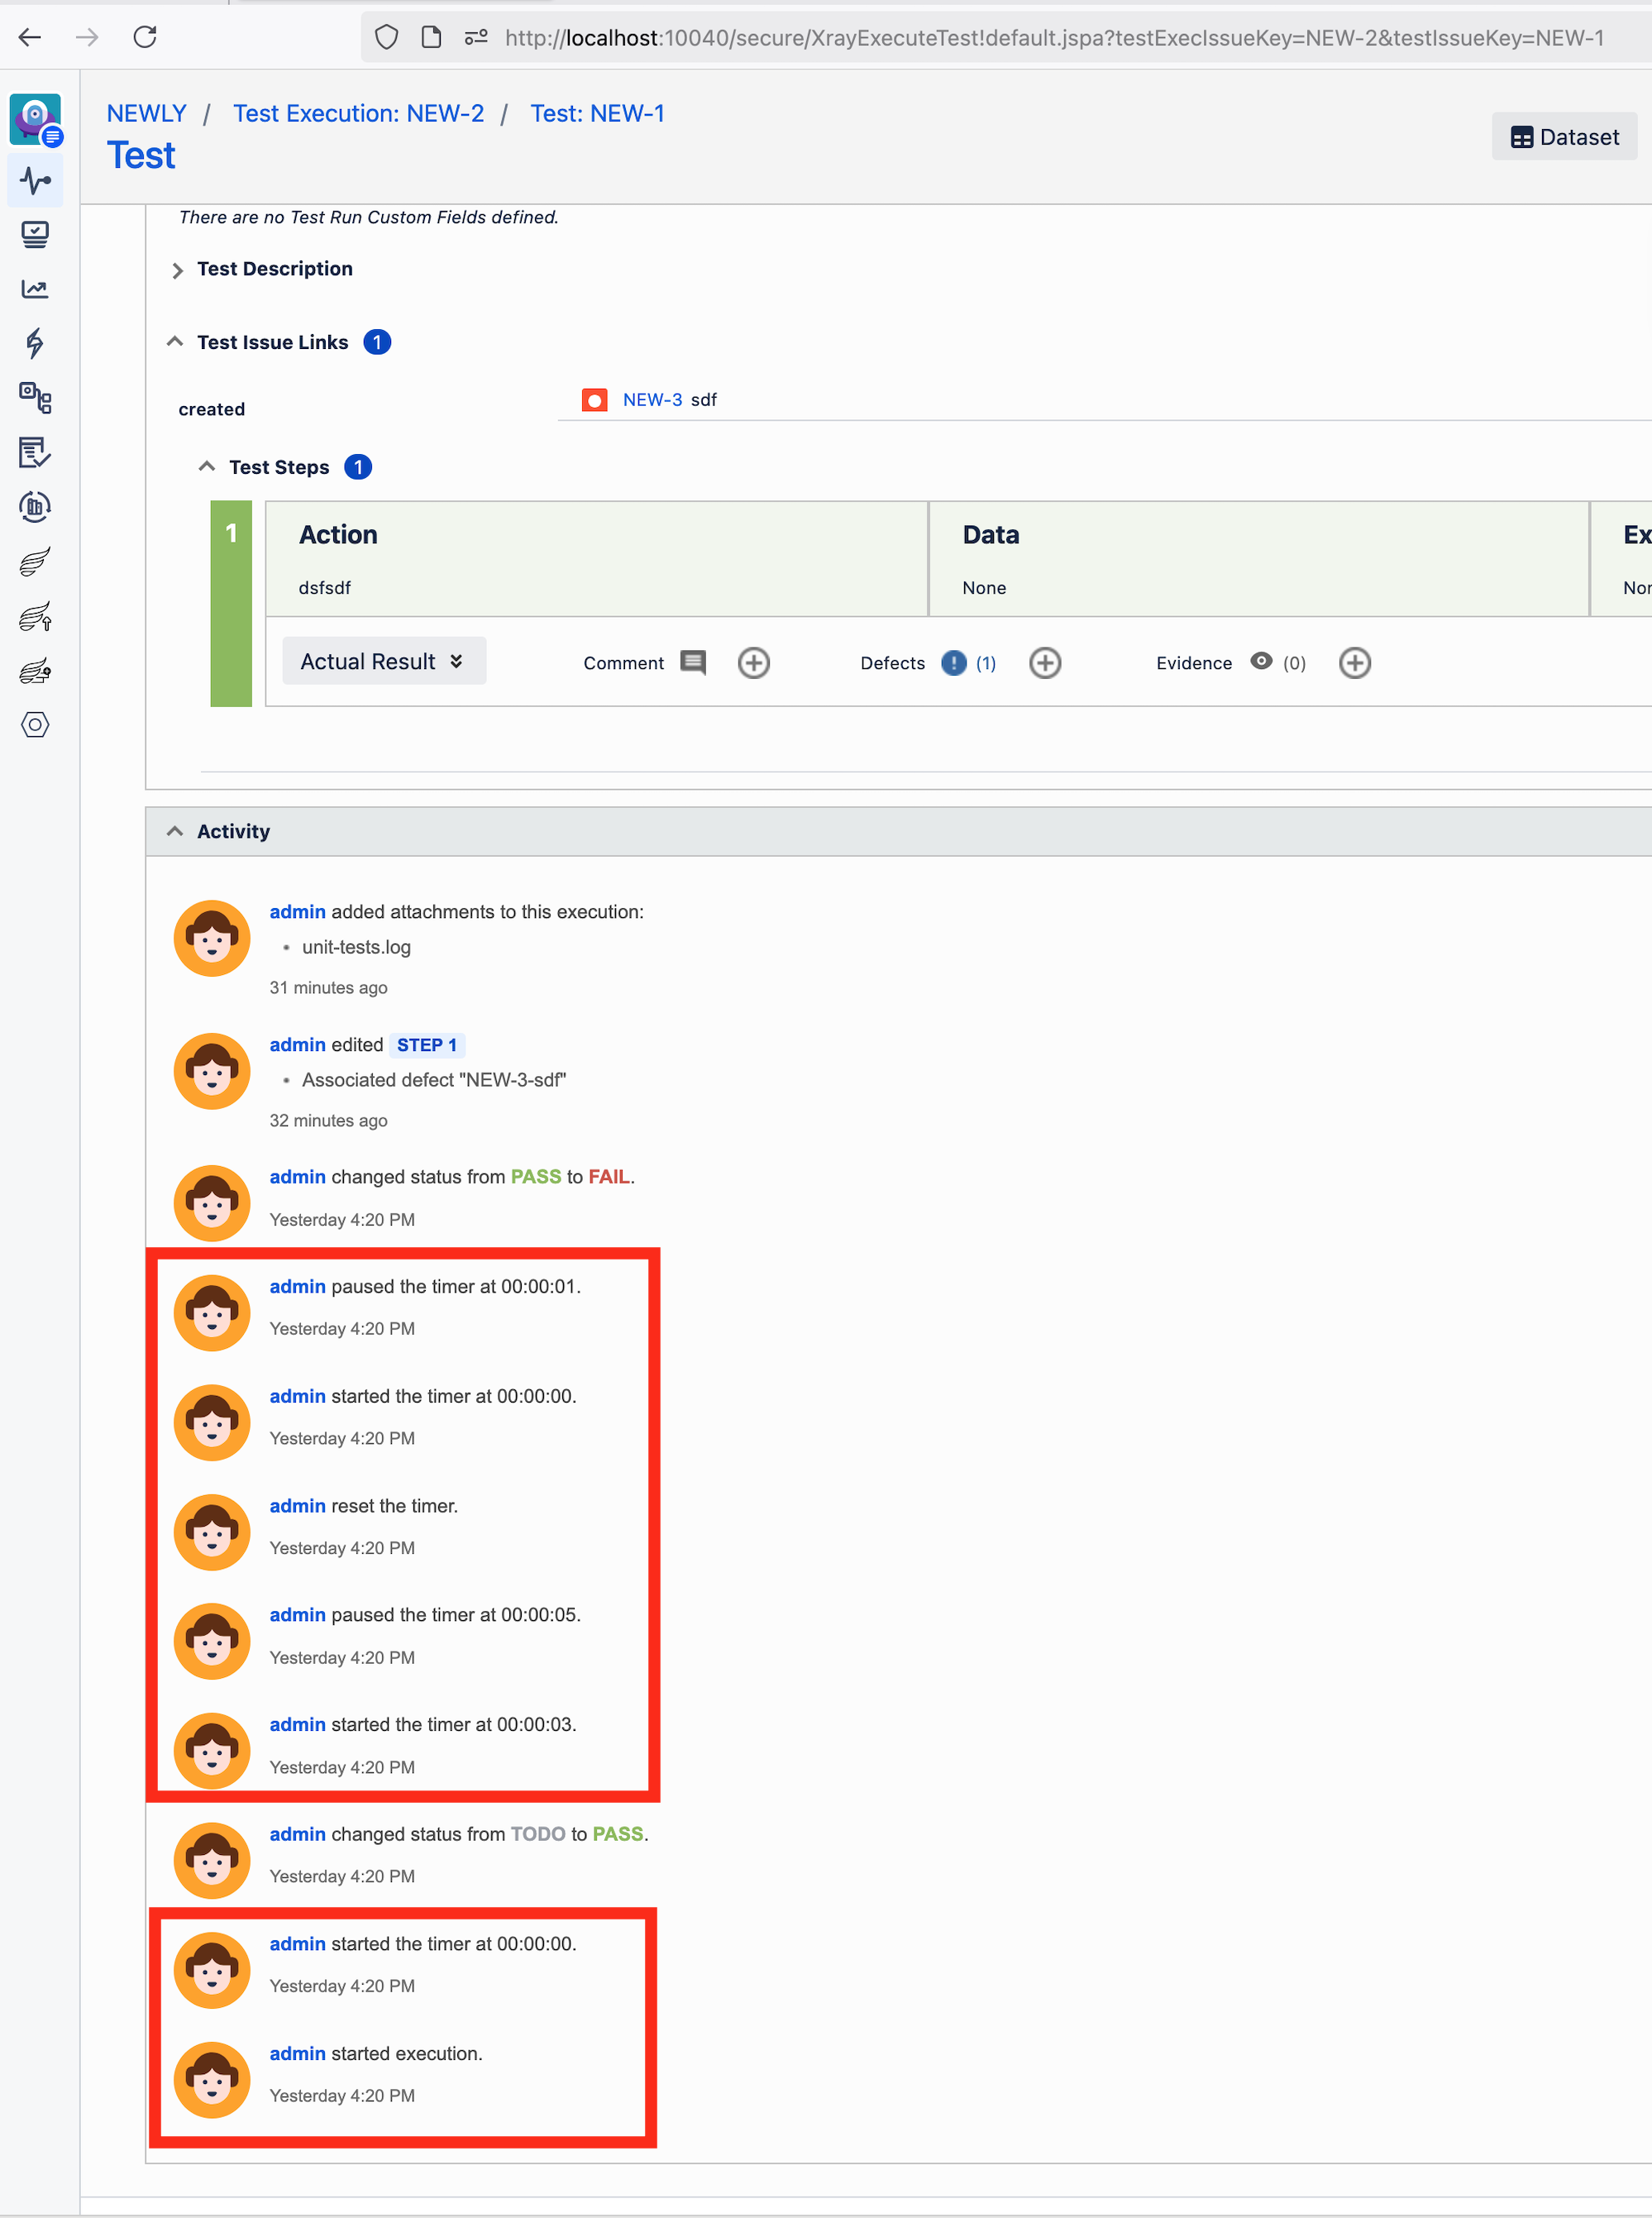The width and height of the screenshot is (1652, 2218).
Task: Open site permissions icon in address bar
Action: tap(476, 38)
